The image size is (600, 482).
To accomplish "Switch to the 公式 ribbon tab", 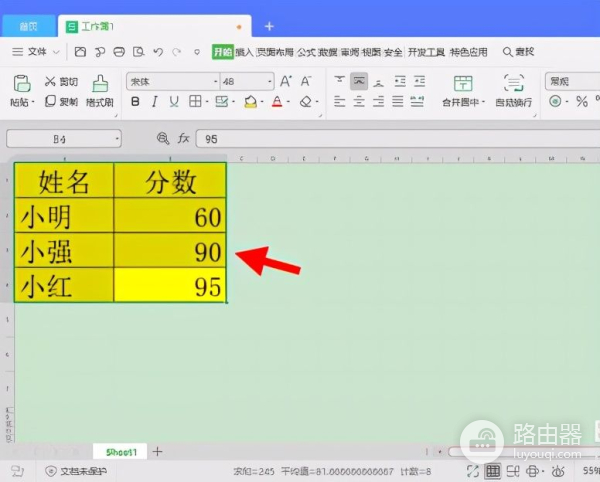I will (x=306, y=52).
